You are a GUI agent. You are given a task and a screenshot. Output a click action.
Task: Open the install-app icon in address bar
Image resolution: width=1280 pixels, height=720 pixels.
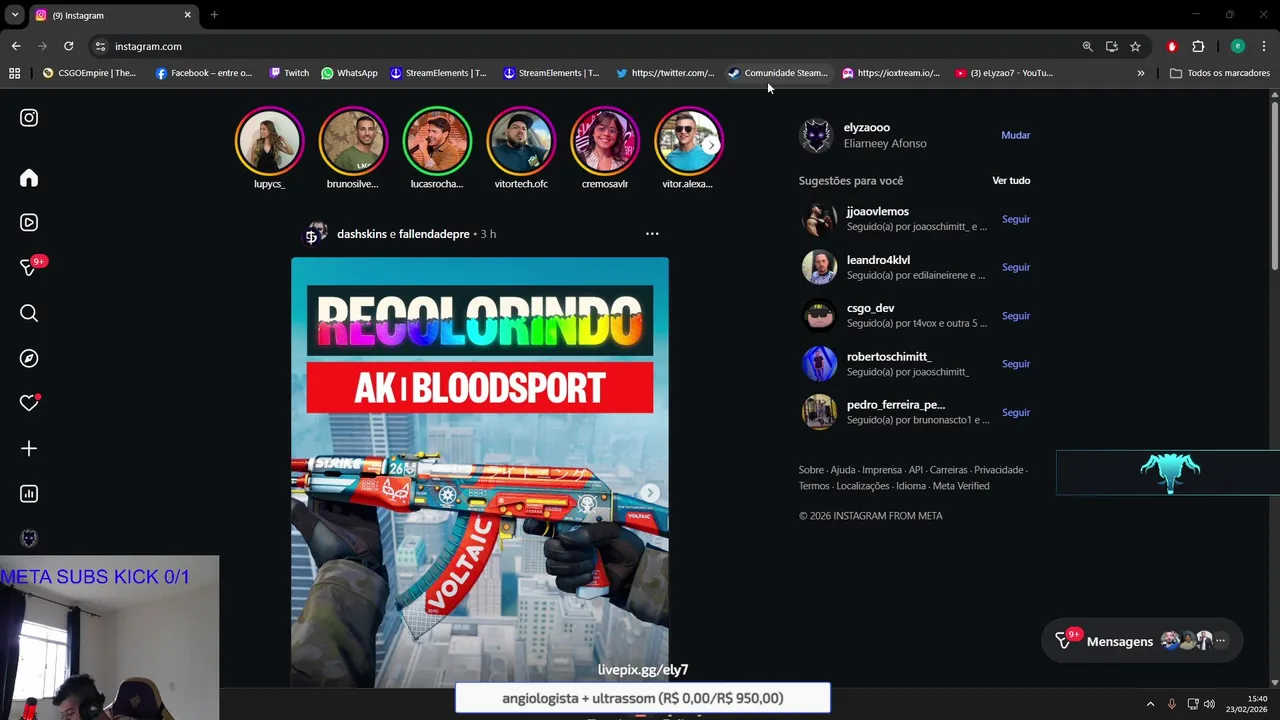pos(1111,46)
